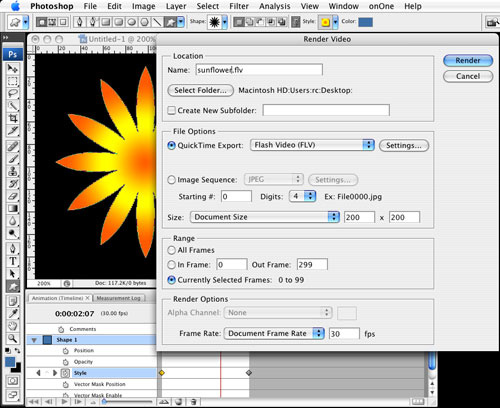Open Flash Video (FLV) format dropdown

point(312,145)
